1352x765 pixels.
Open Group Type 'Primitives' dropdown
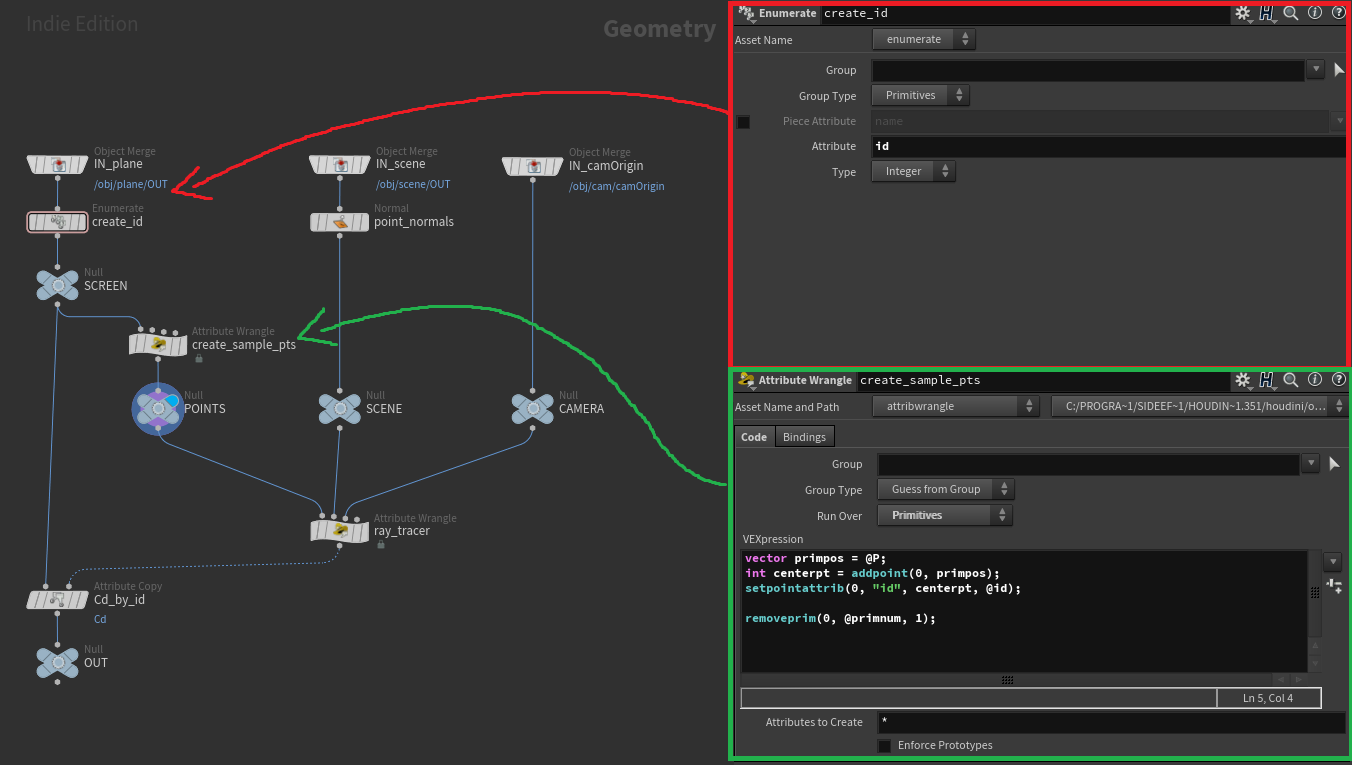(921, 95)
